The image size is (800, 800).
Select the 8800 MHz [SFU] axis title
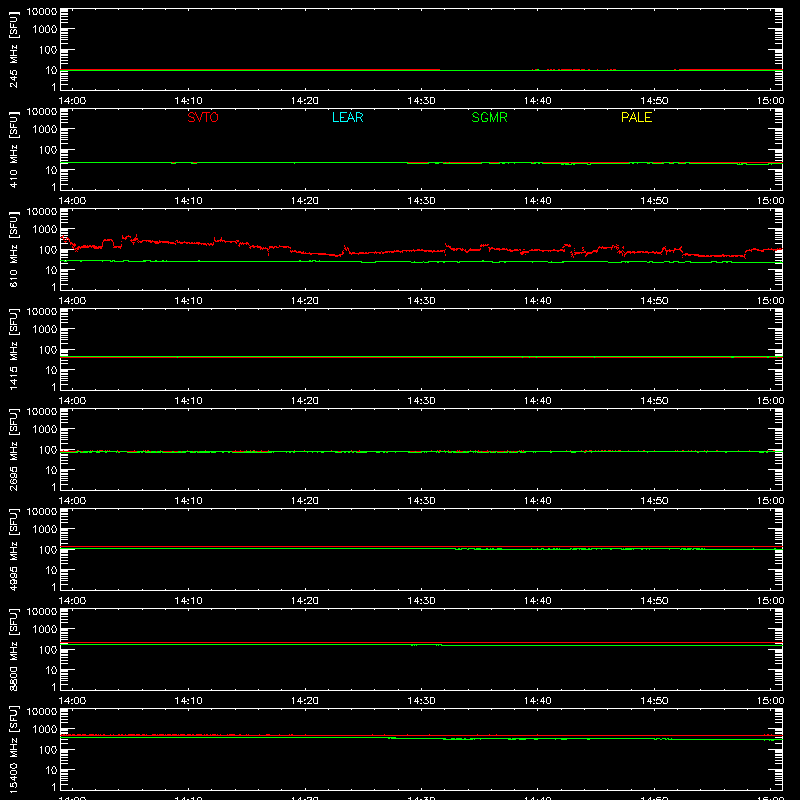(14, 649)
